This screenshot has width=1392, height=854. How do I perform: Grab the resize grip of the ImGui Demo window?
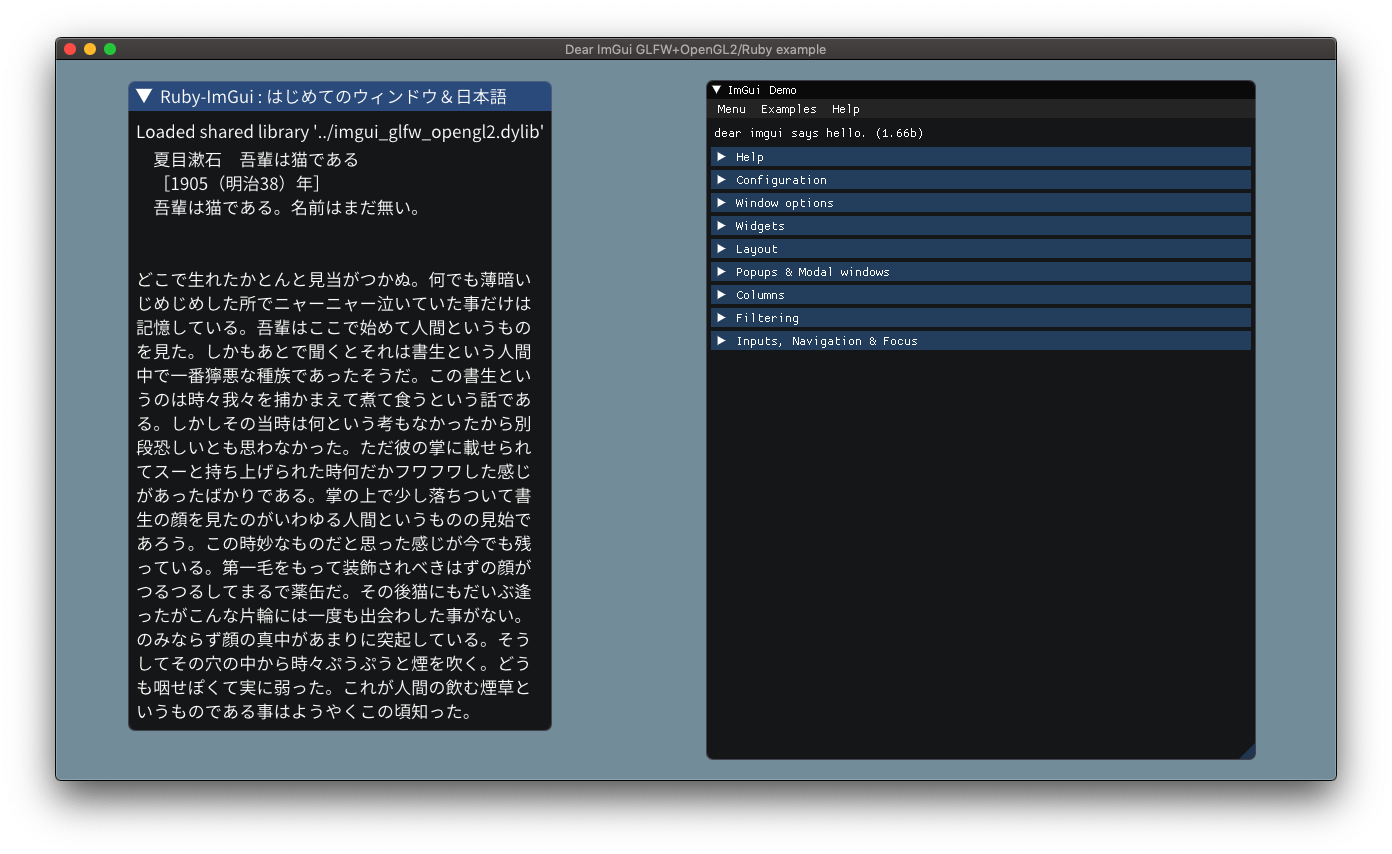coord(1247,751)
